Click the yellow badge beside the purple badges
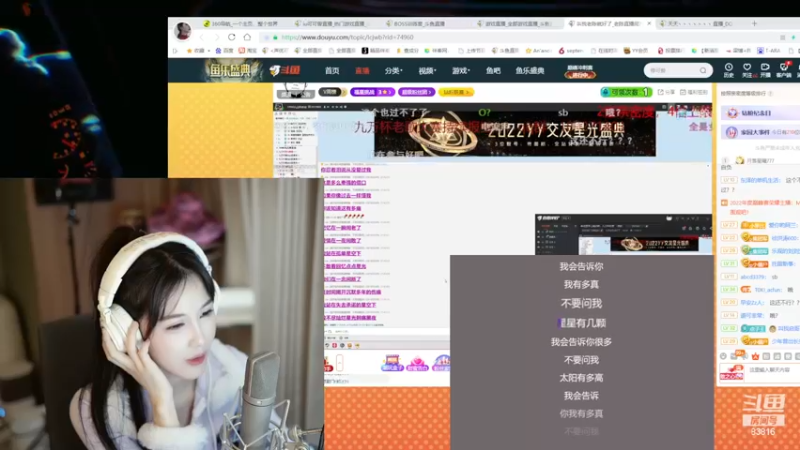The image size is (800, 450). (456, 92)
